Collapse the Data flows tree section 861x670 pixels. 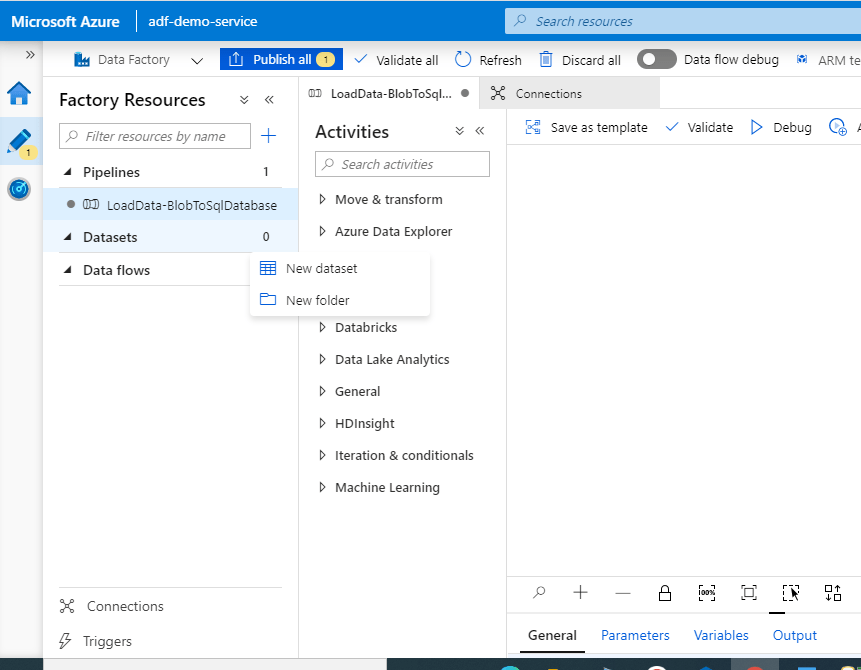click(68, 270)
